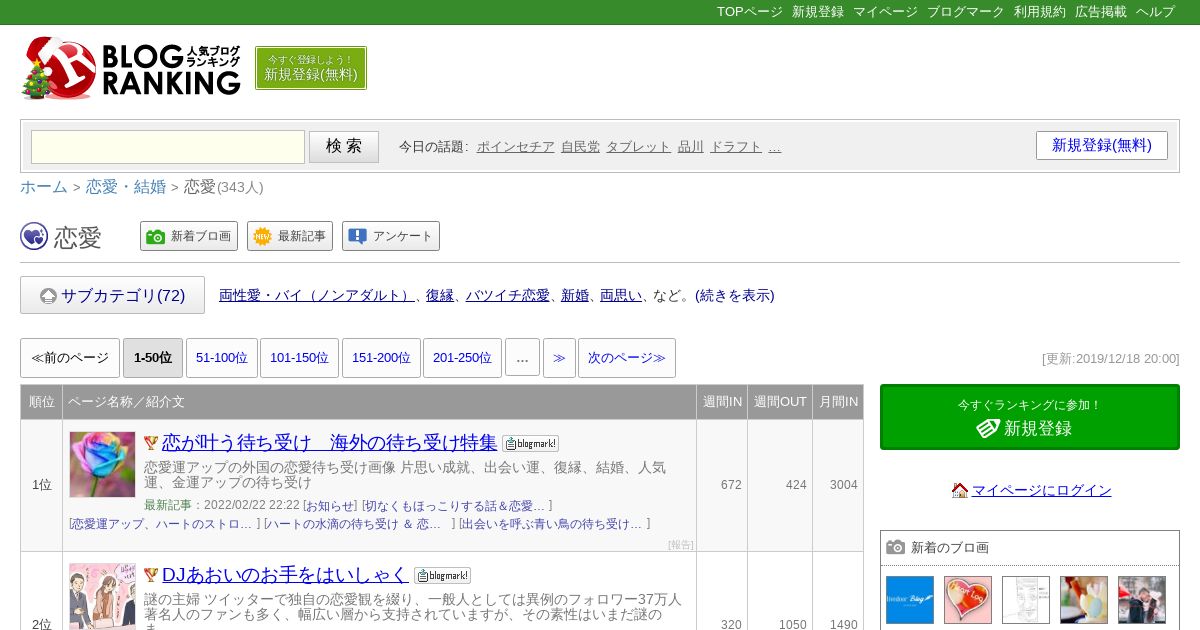Open the アンケート button
Image resolution: width=1200 pixels, height=630 pixels.
click(391, 236)
